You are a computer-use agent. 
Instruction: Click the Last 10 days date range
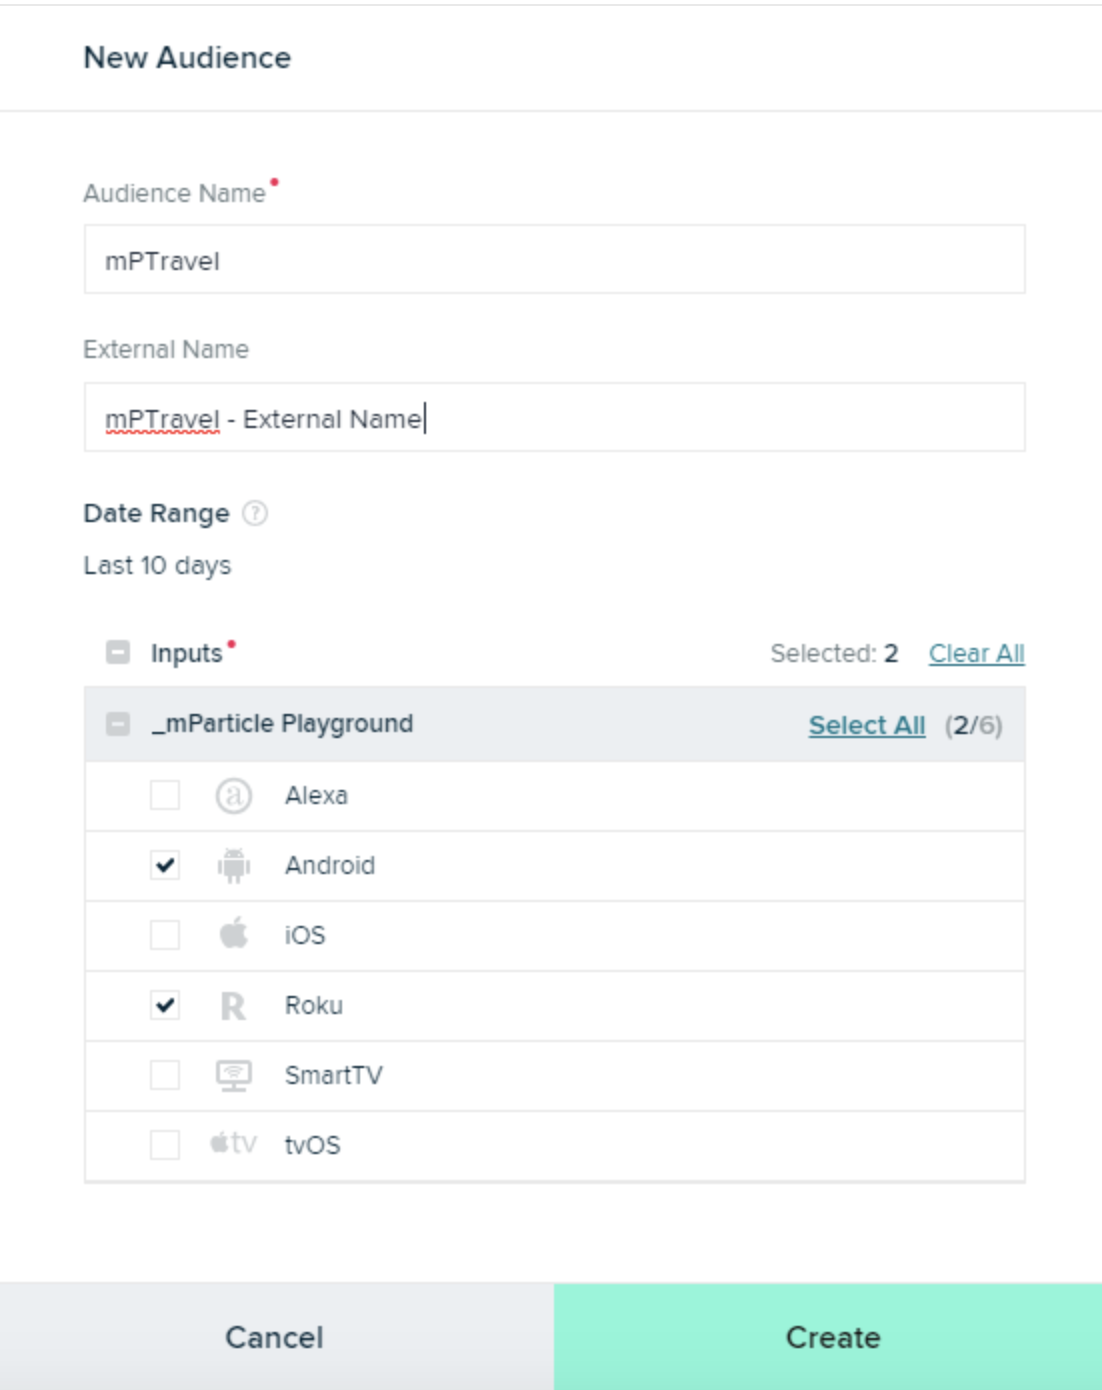(x=157, y=566)
